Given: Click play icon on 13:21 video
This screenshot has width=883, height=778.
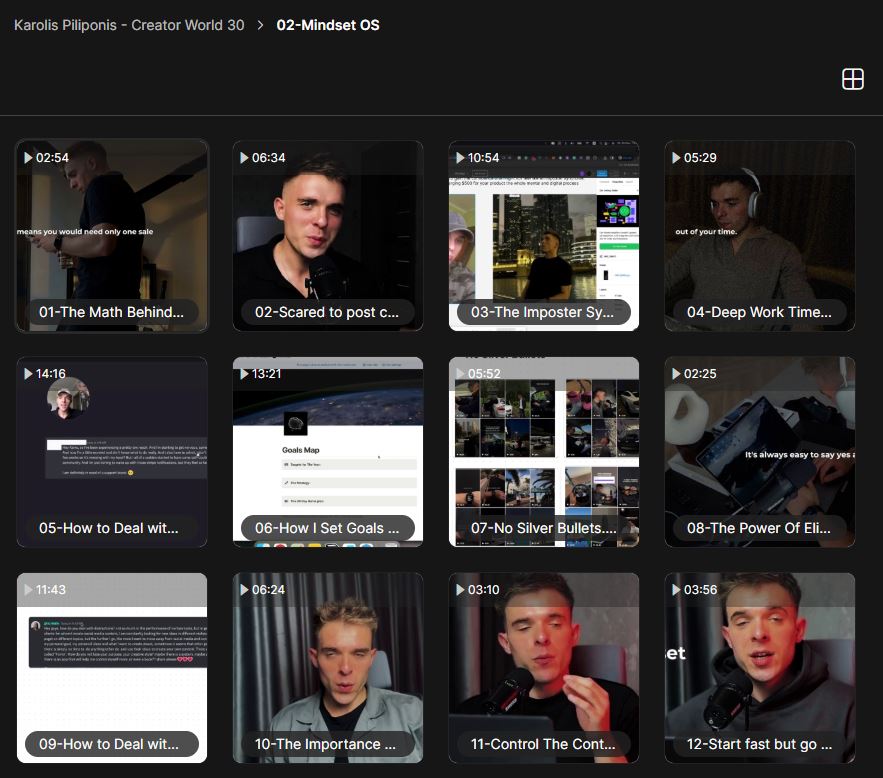Looking at the screenshot, I should pos(244,374).
